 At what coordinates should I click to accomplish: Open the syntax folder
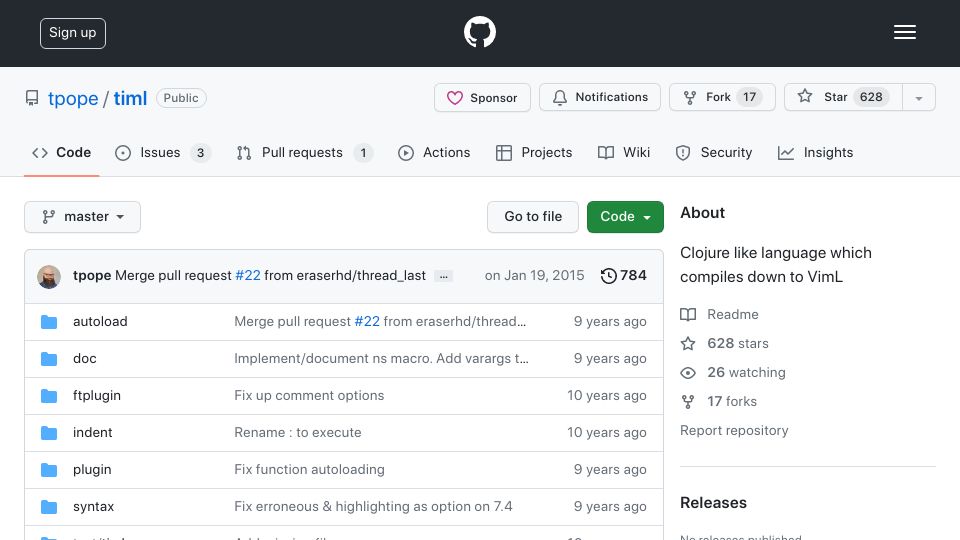click(94, 506)
